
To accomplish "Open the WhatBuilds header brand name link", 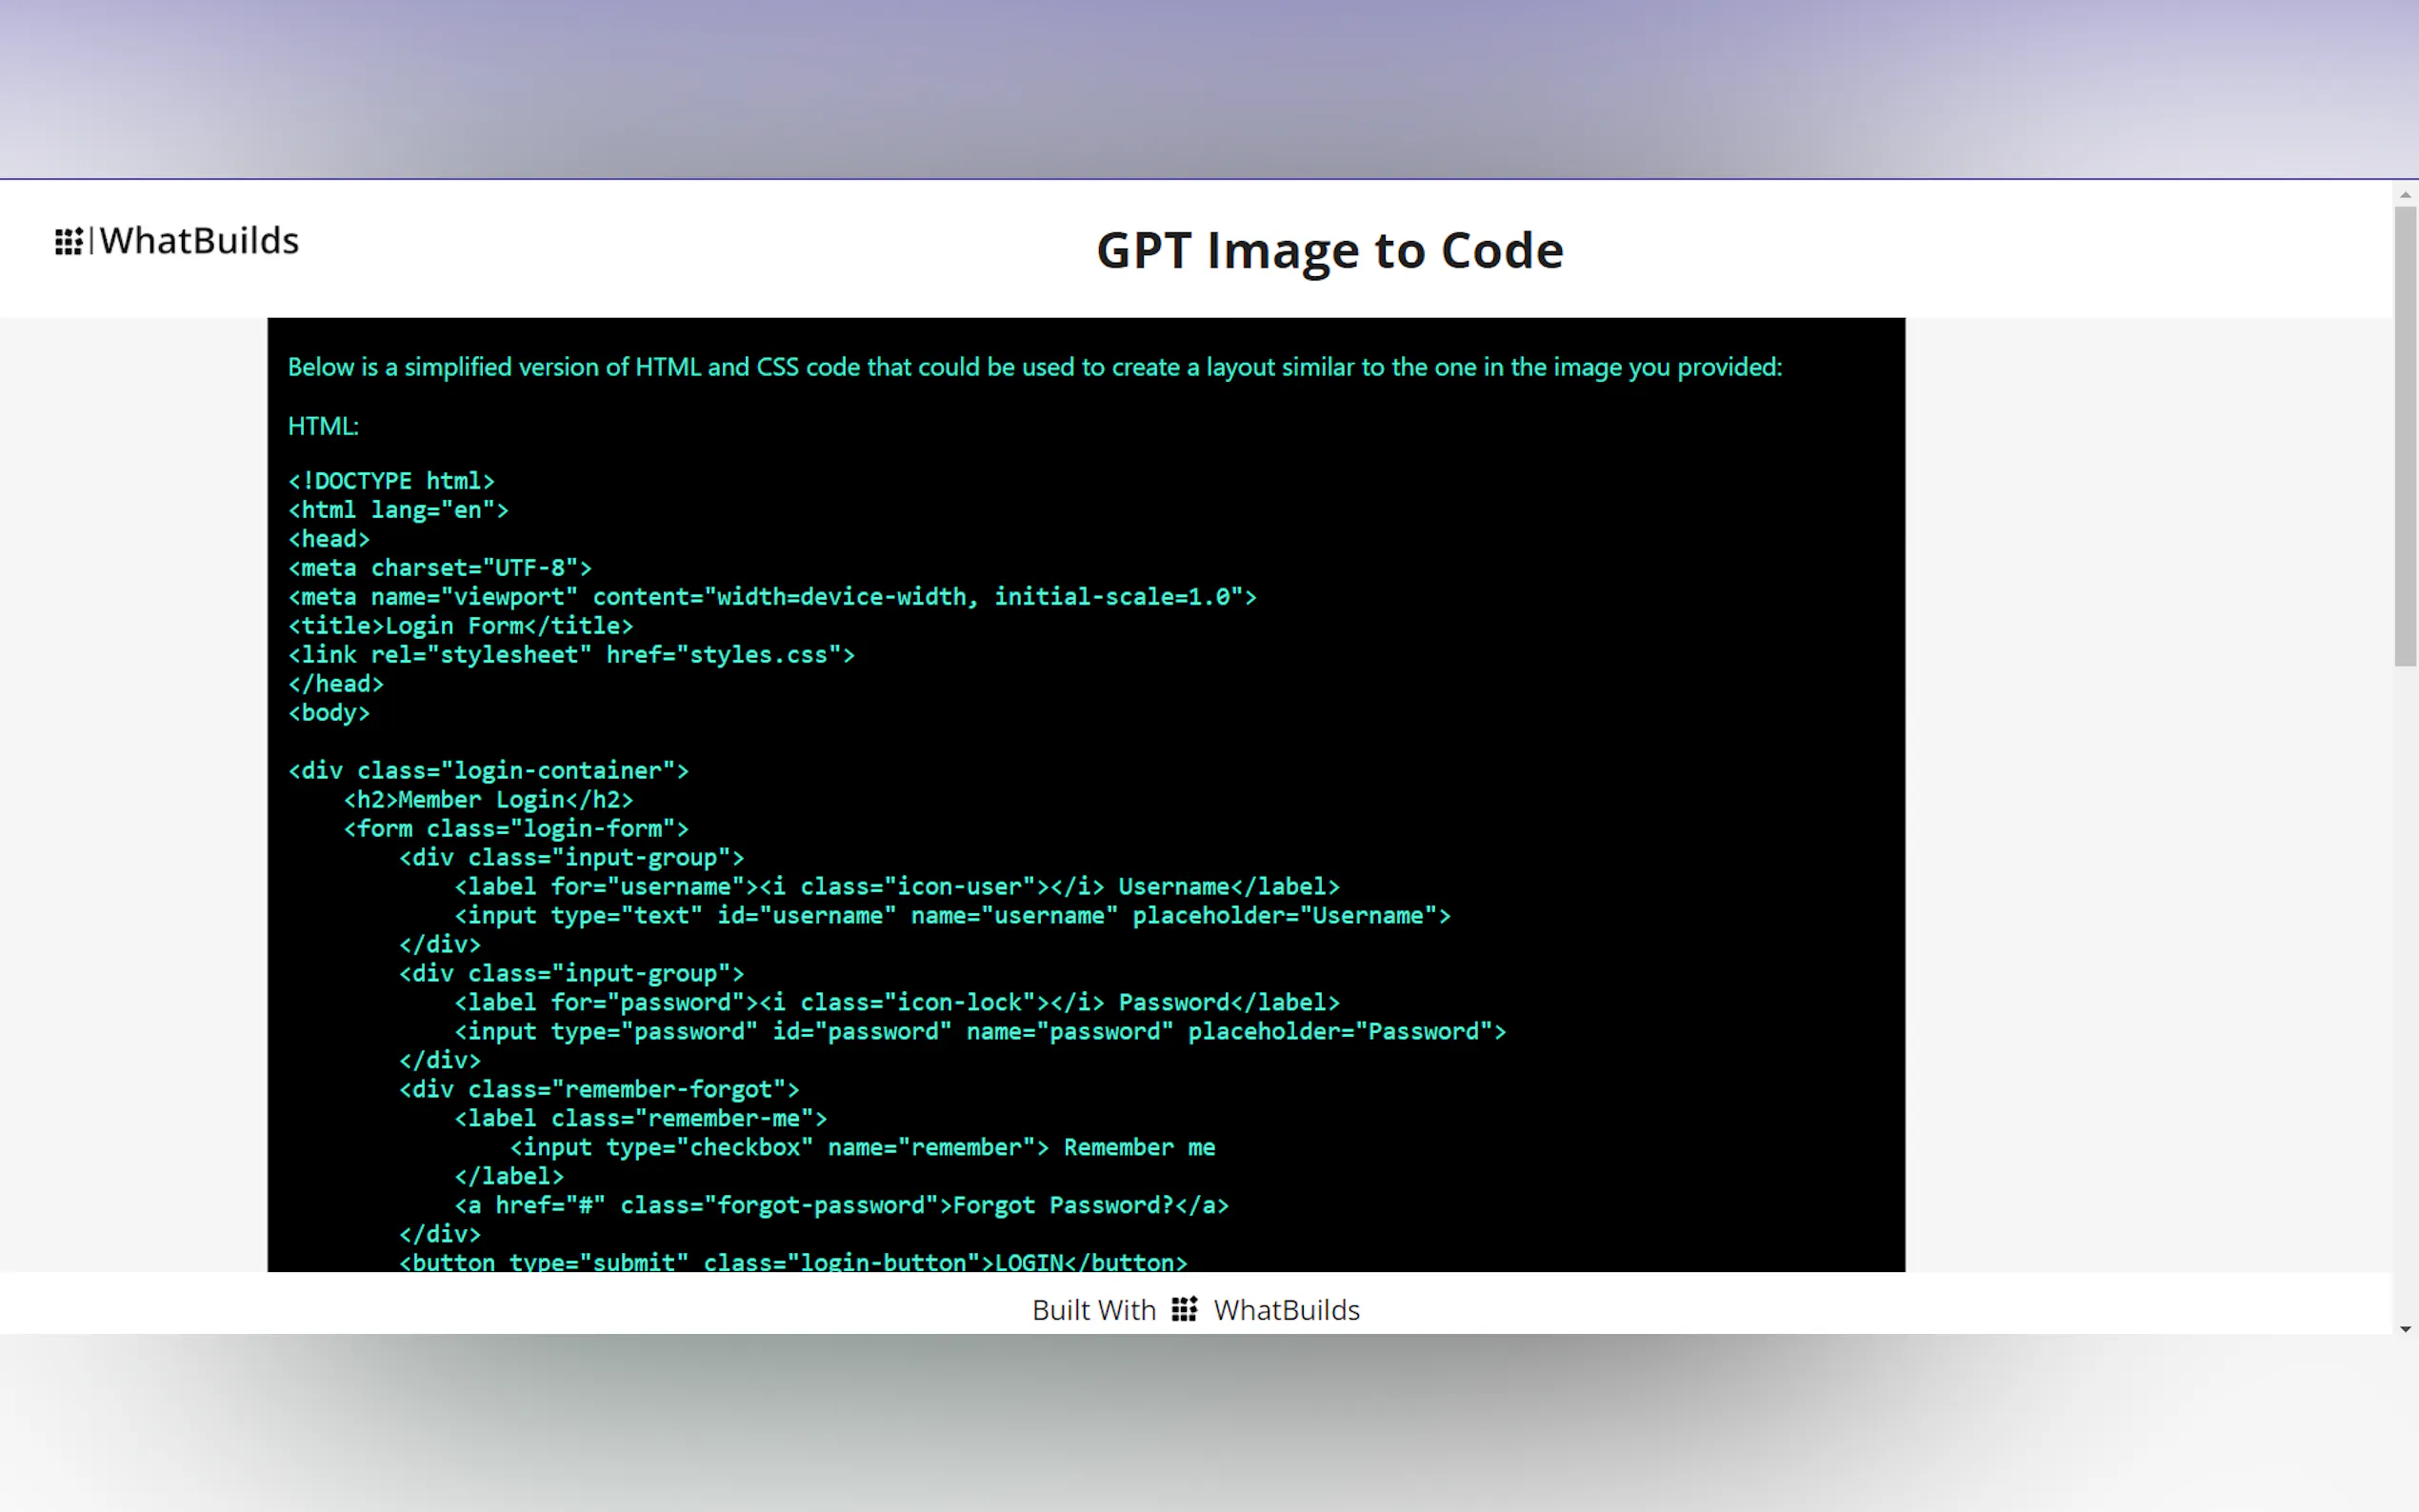I will click(x=199, y=241).
